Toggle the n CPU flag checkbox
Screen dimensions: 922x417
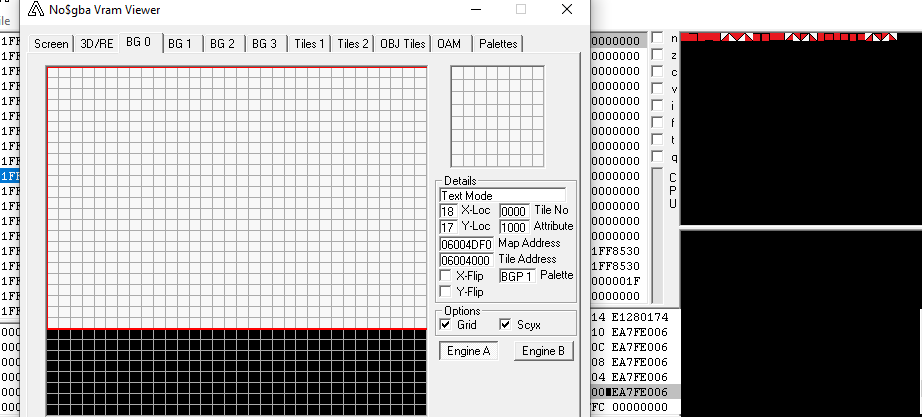[x=657, y=38]
